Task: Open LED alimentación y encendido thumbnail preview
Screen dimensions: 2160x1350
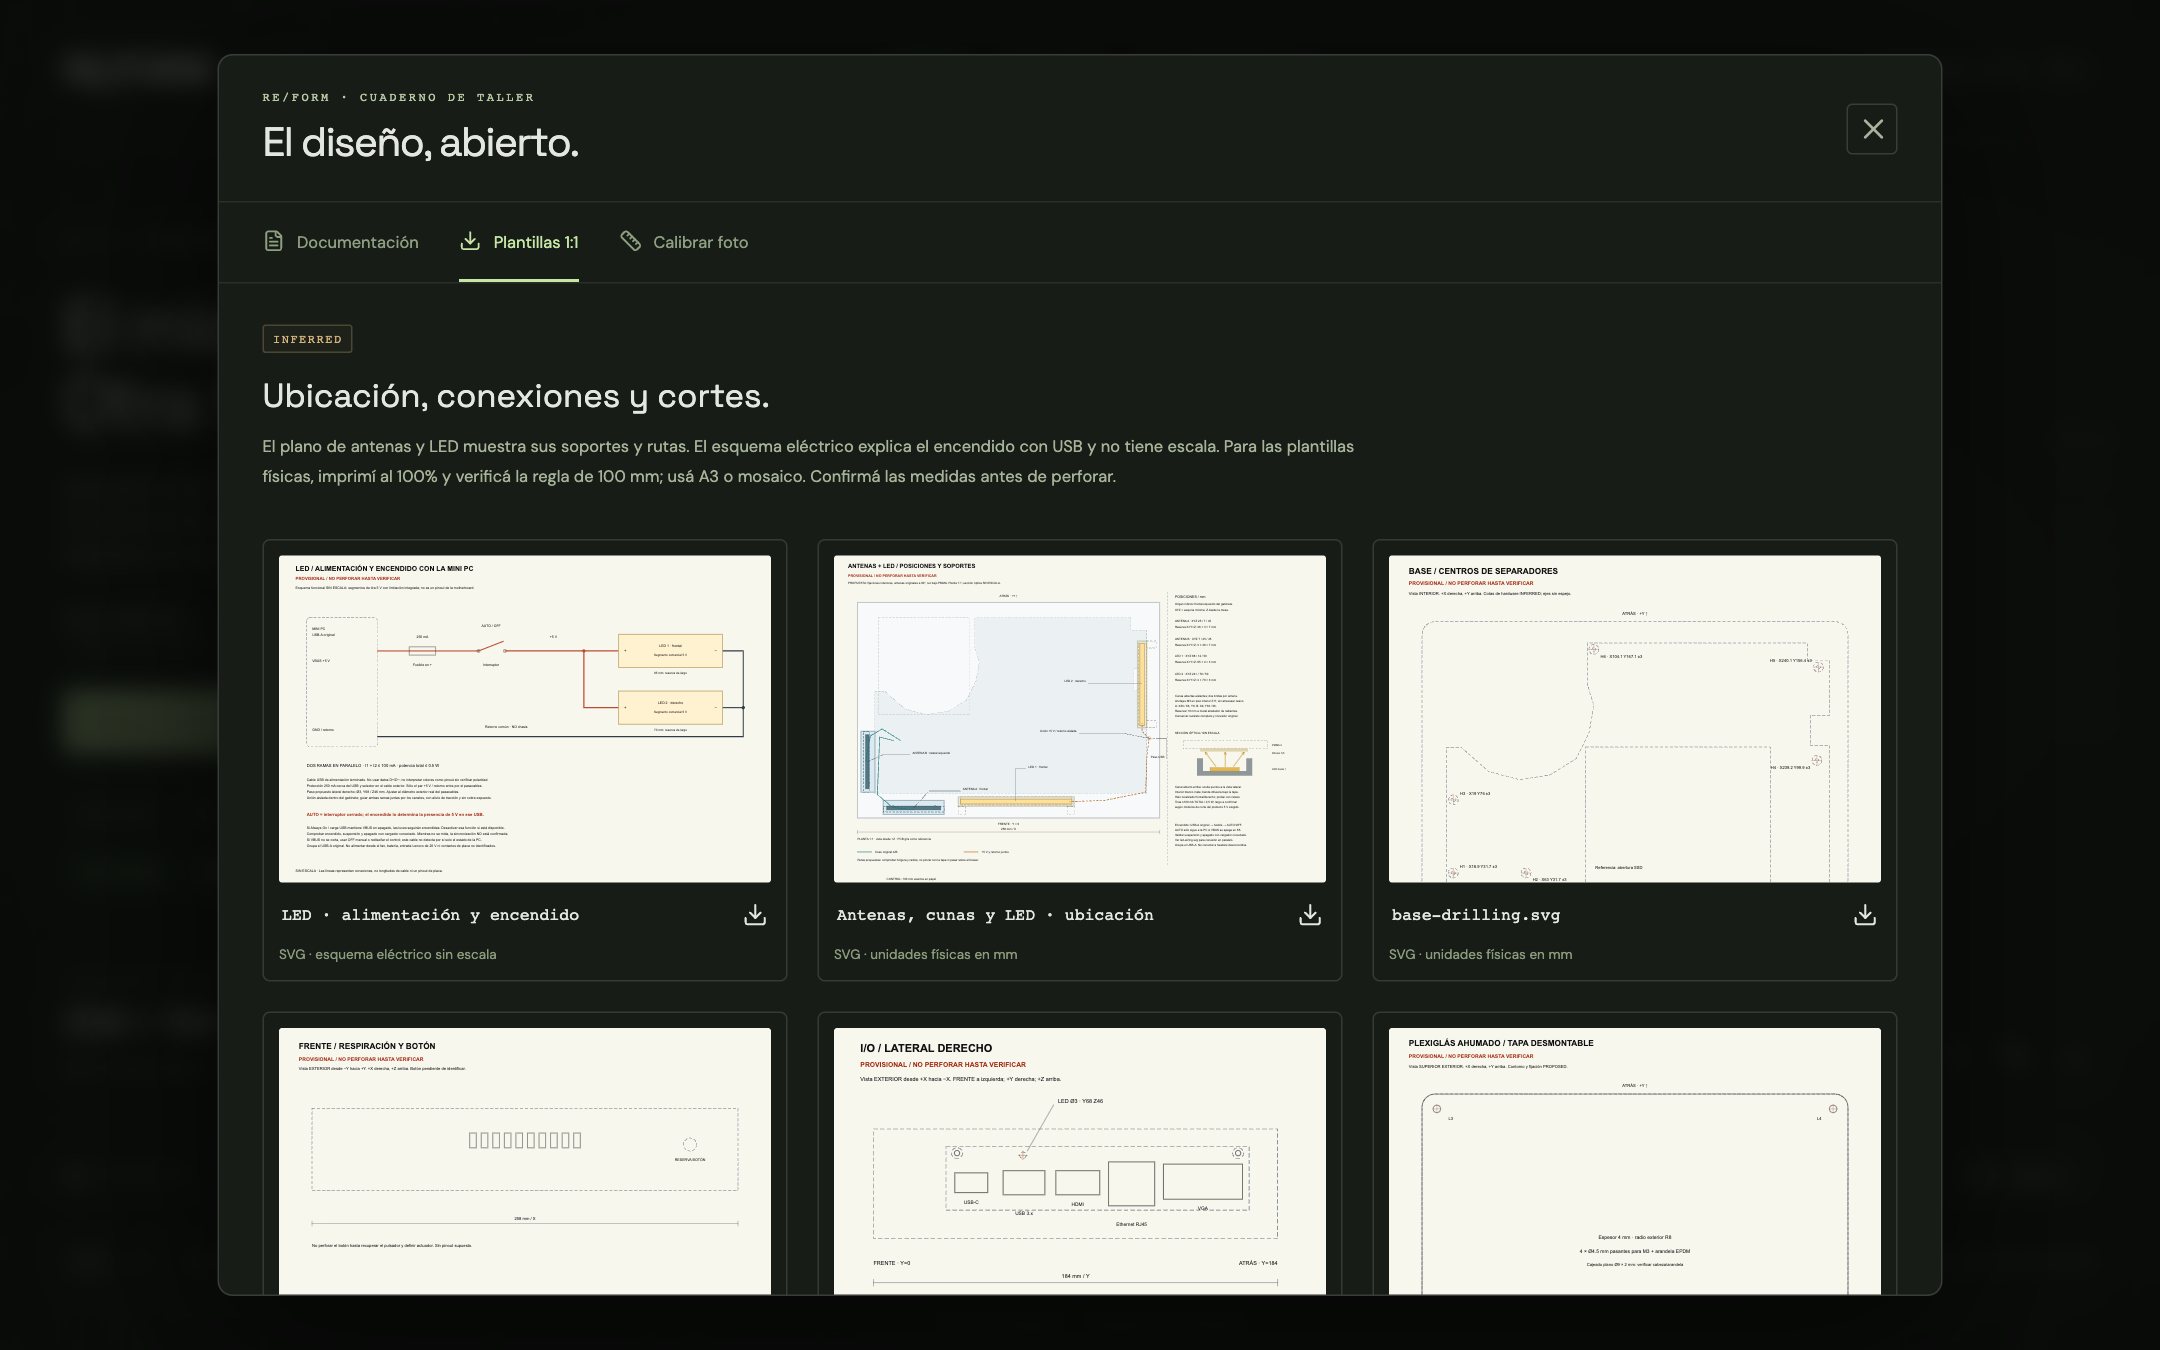Action: click(x=525, y=719)
